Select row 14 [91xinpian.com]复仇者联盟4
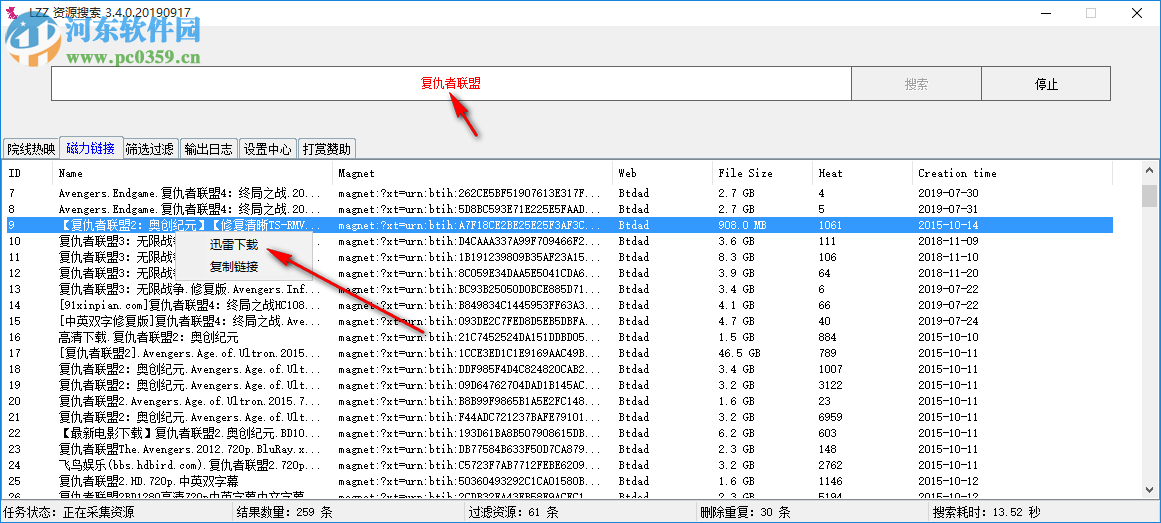The height and width of the screenshot is (523, 1161). pyautogui.click(x=560, y=304)
